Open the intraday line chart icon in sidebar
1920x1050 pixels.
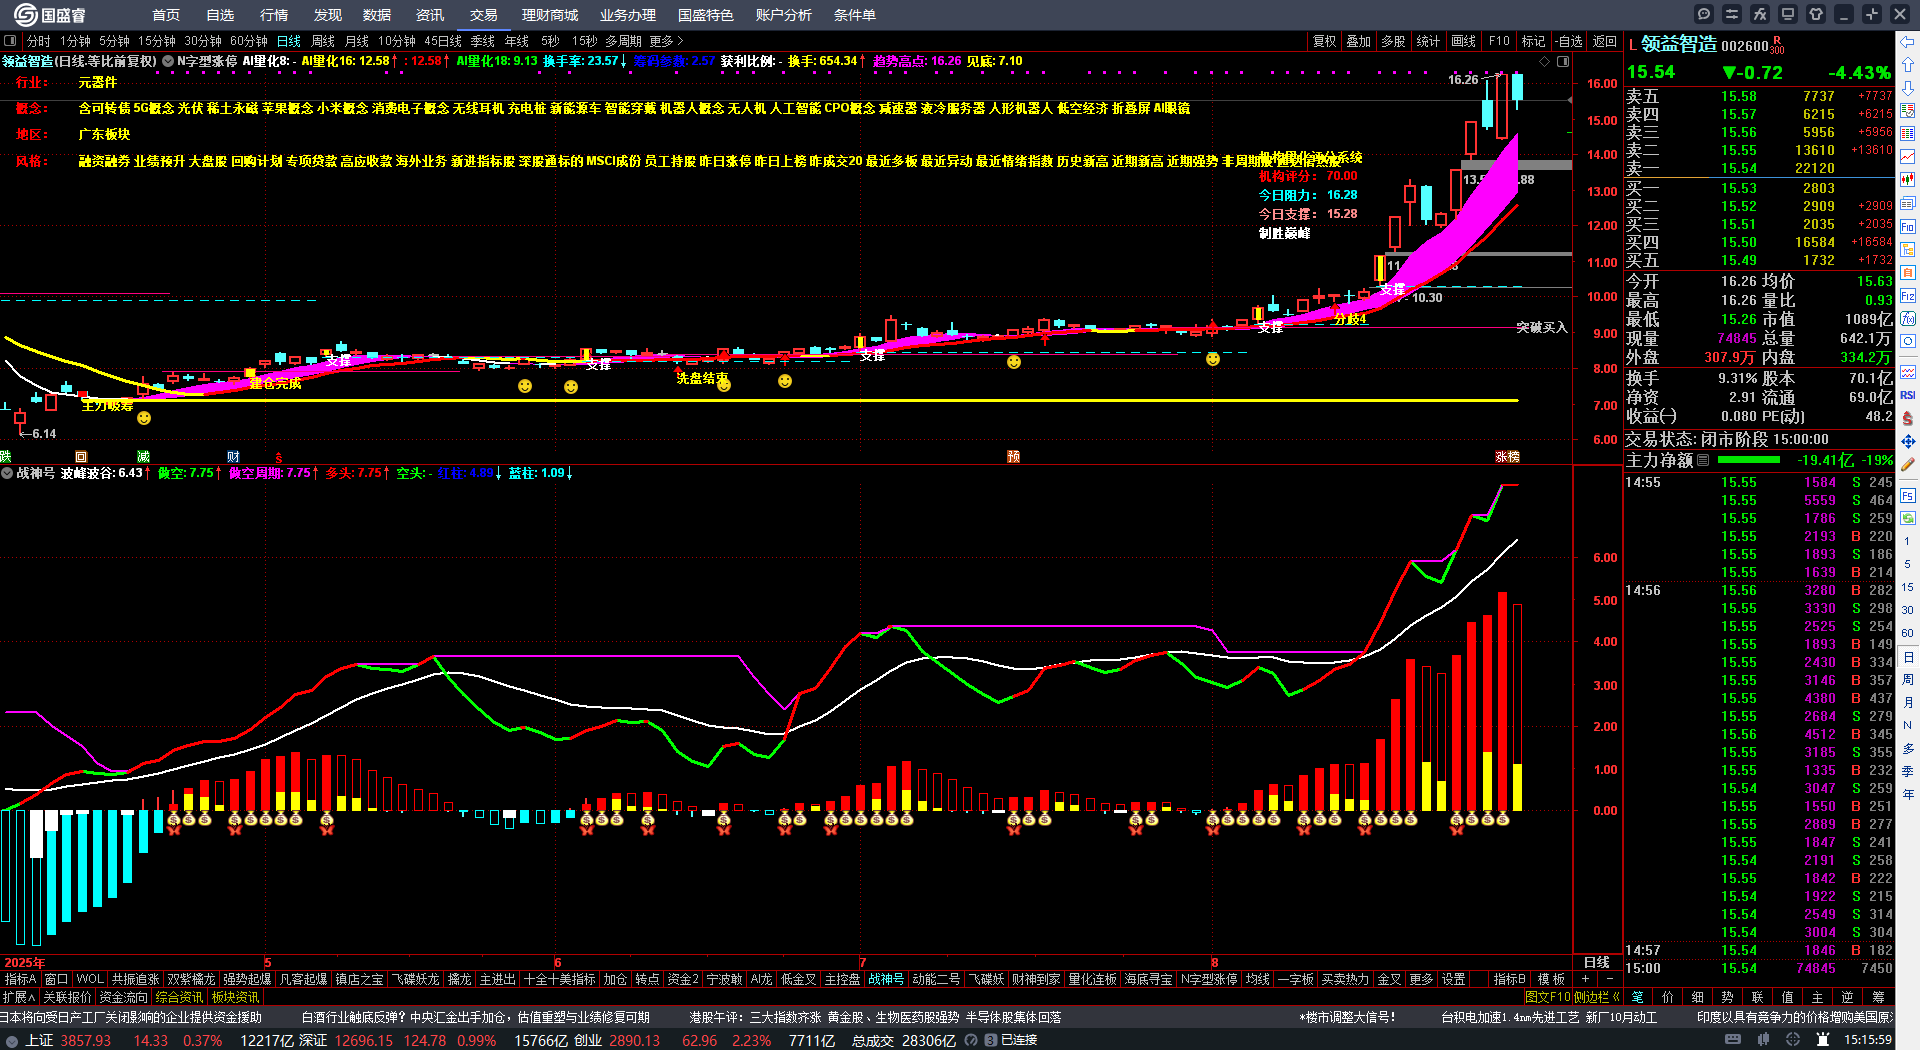(x=1908, y=156)
